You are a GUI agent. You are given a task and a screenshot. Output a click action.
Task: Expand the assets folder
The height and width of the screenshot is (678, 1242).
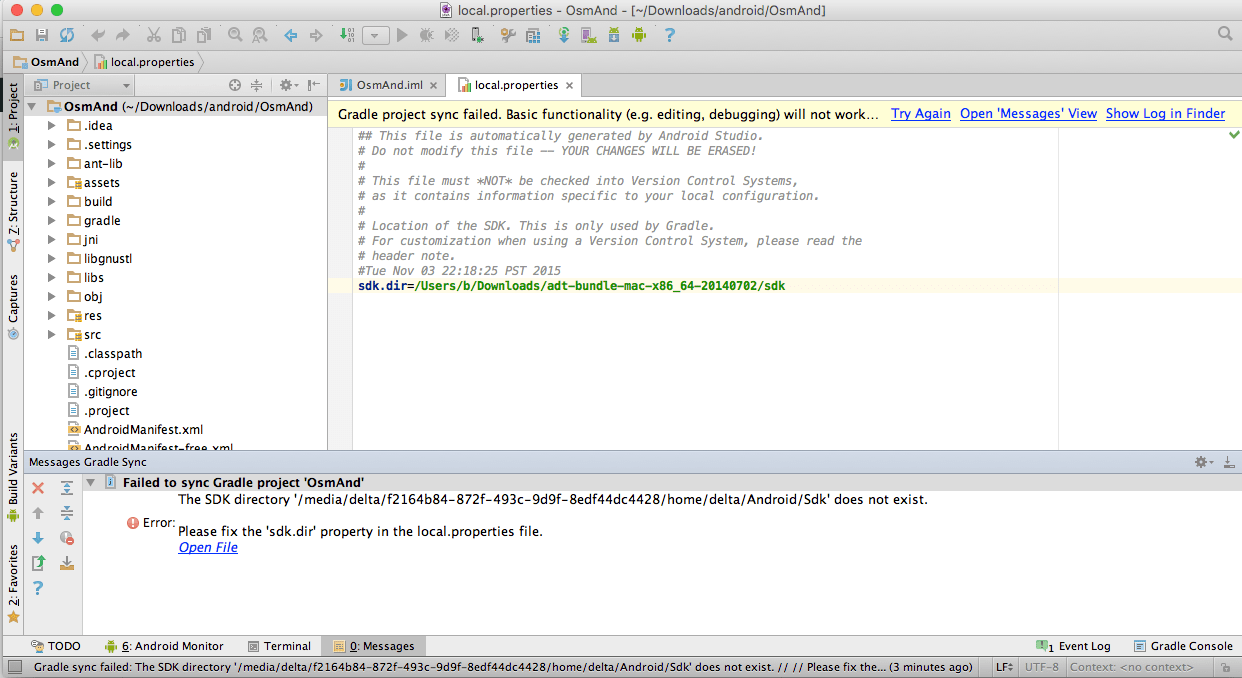(x=52, y=183)
